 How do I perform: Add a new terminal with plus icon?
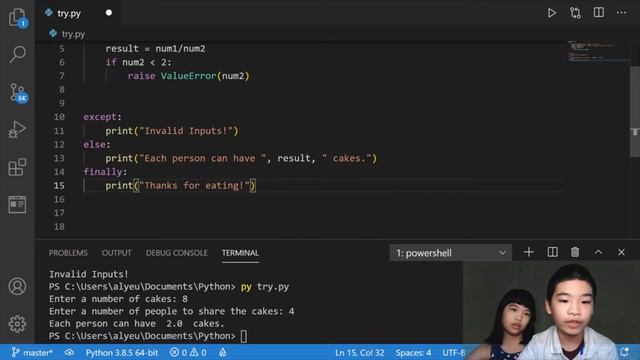[x=529, y=252]
